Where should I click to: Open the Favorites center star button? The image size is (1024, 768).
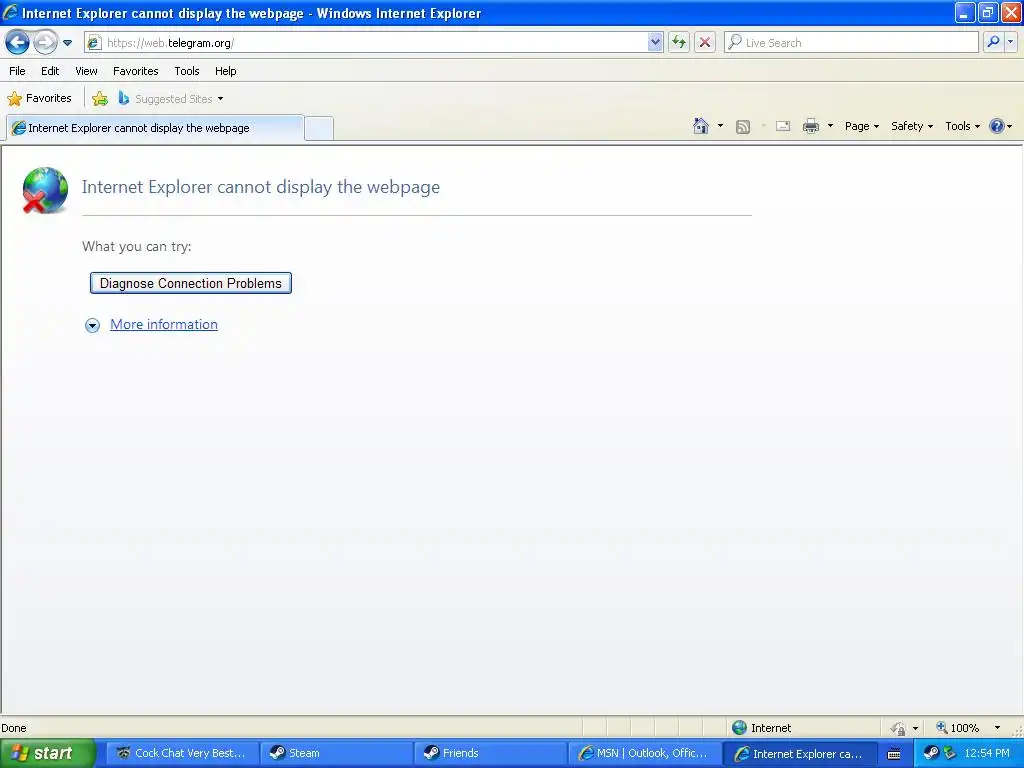tap(39, 99)
